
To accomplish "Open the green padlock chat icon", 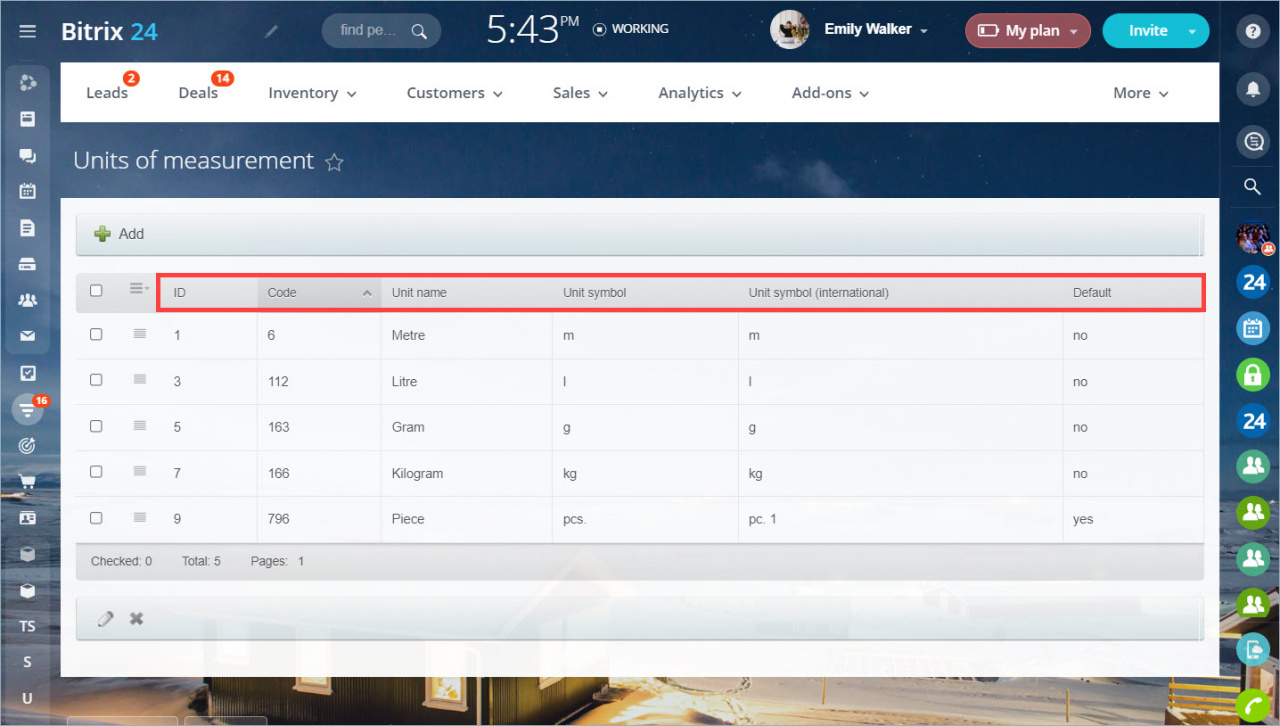I will [x=1253, y=375].
